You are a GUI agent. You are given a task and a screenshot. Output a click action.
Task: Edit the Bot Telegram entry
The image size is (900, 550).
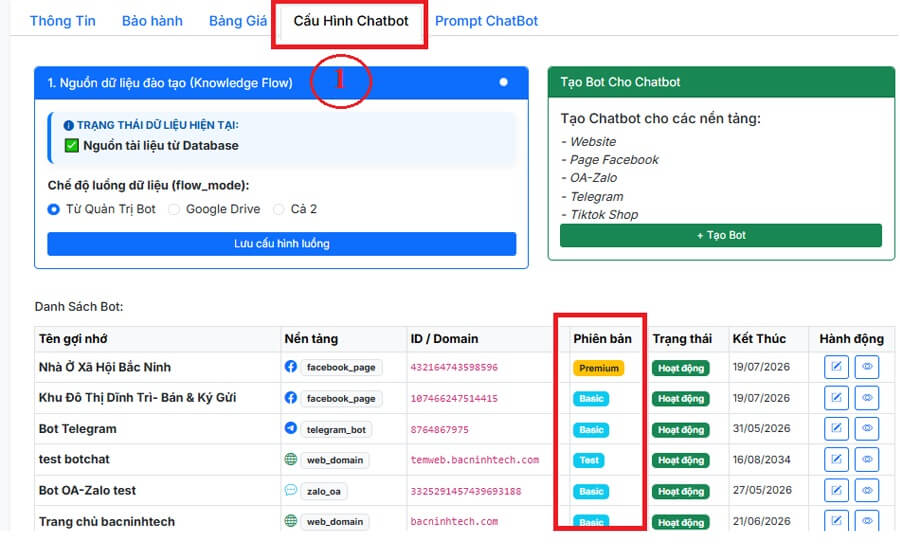coord(836,428)
